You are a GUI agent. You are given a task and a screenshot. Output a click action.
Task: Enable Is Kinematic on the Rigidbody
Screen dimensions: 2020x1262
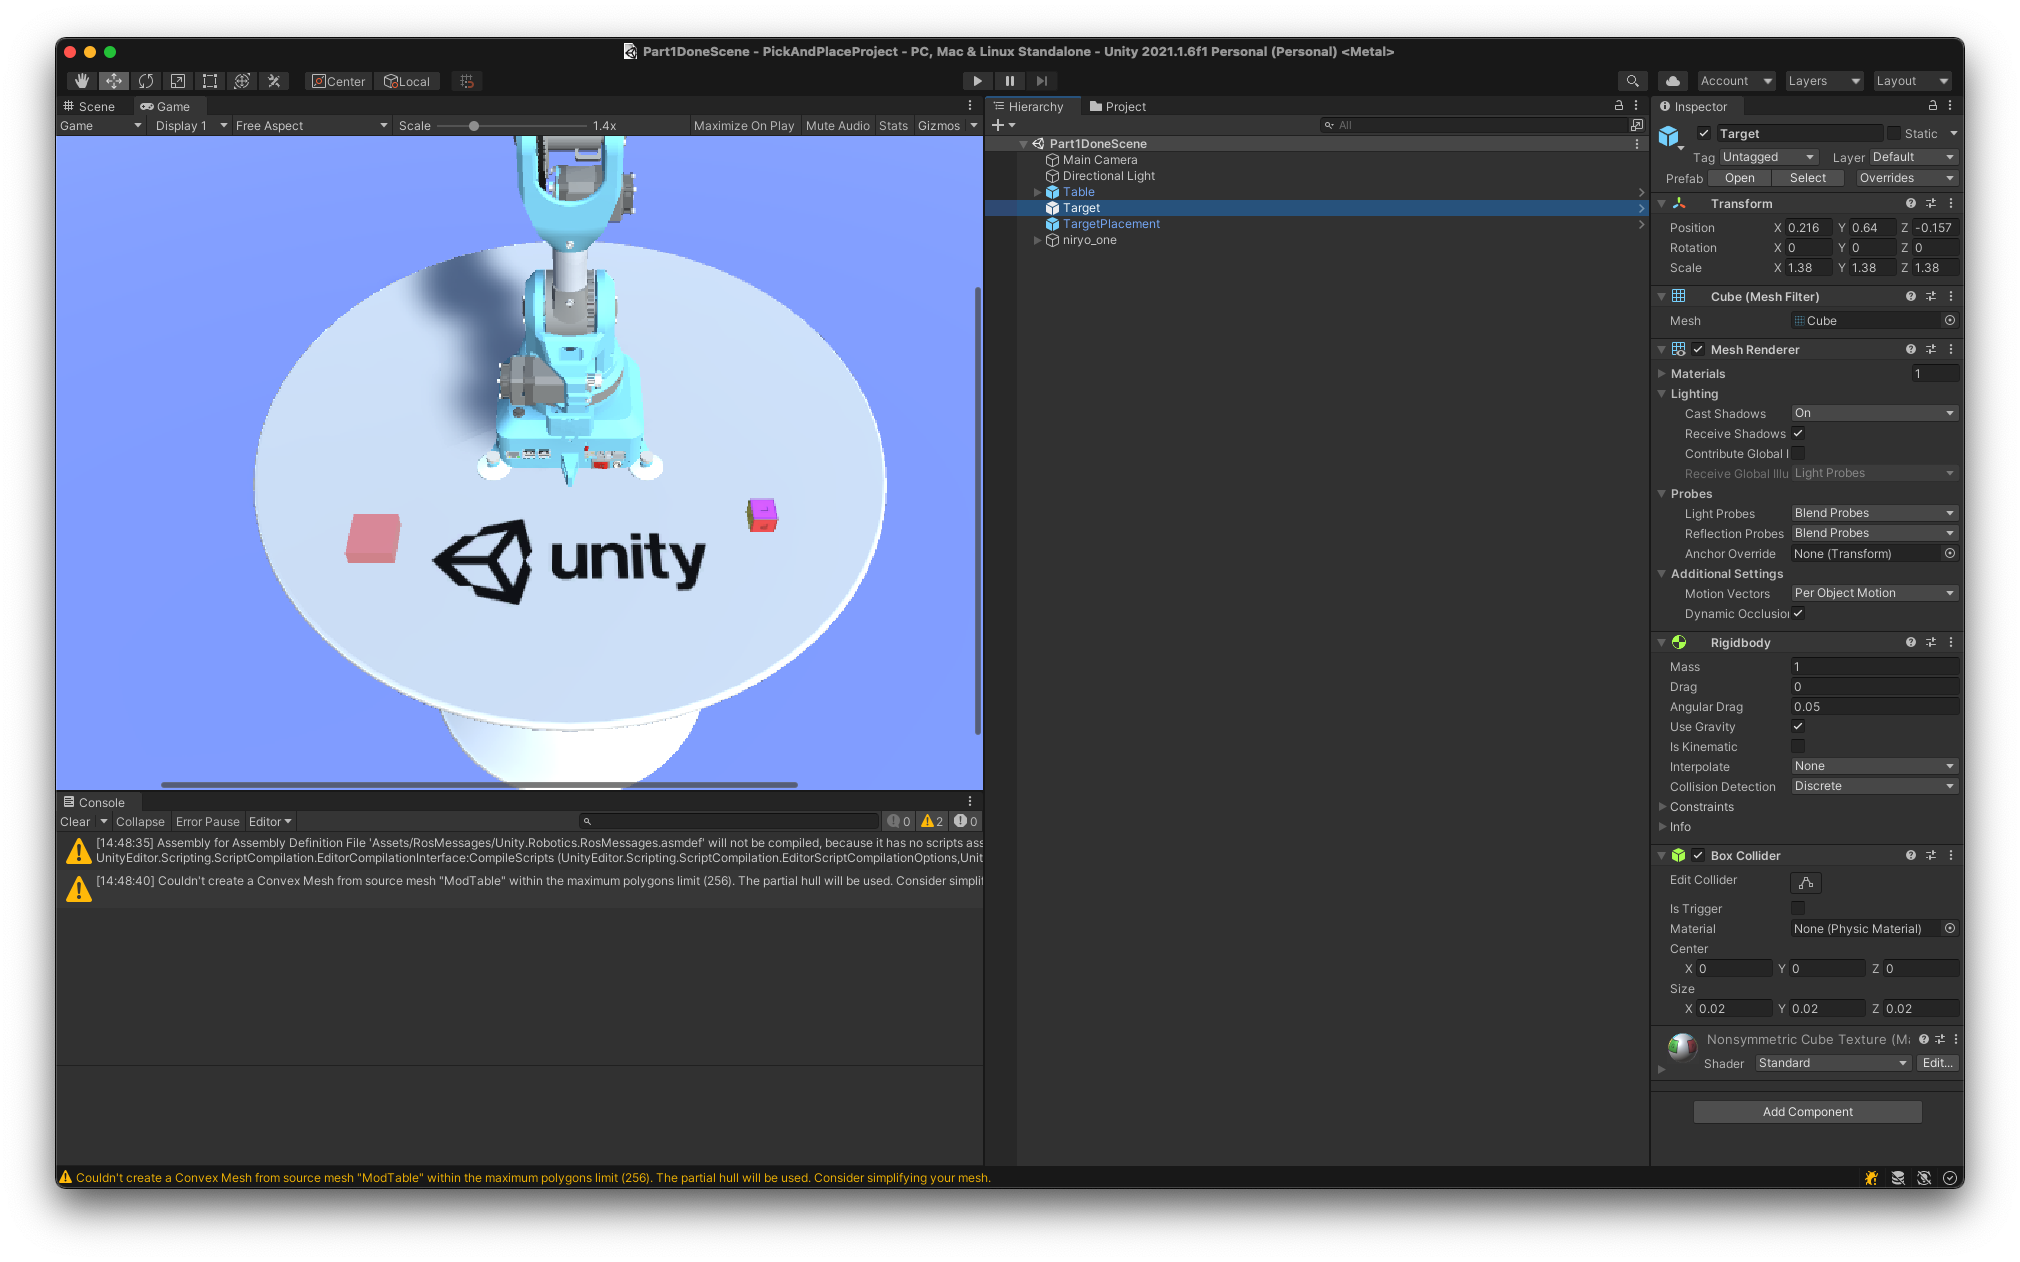(x=1797, y=746)
